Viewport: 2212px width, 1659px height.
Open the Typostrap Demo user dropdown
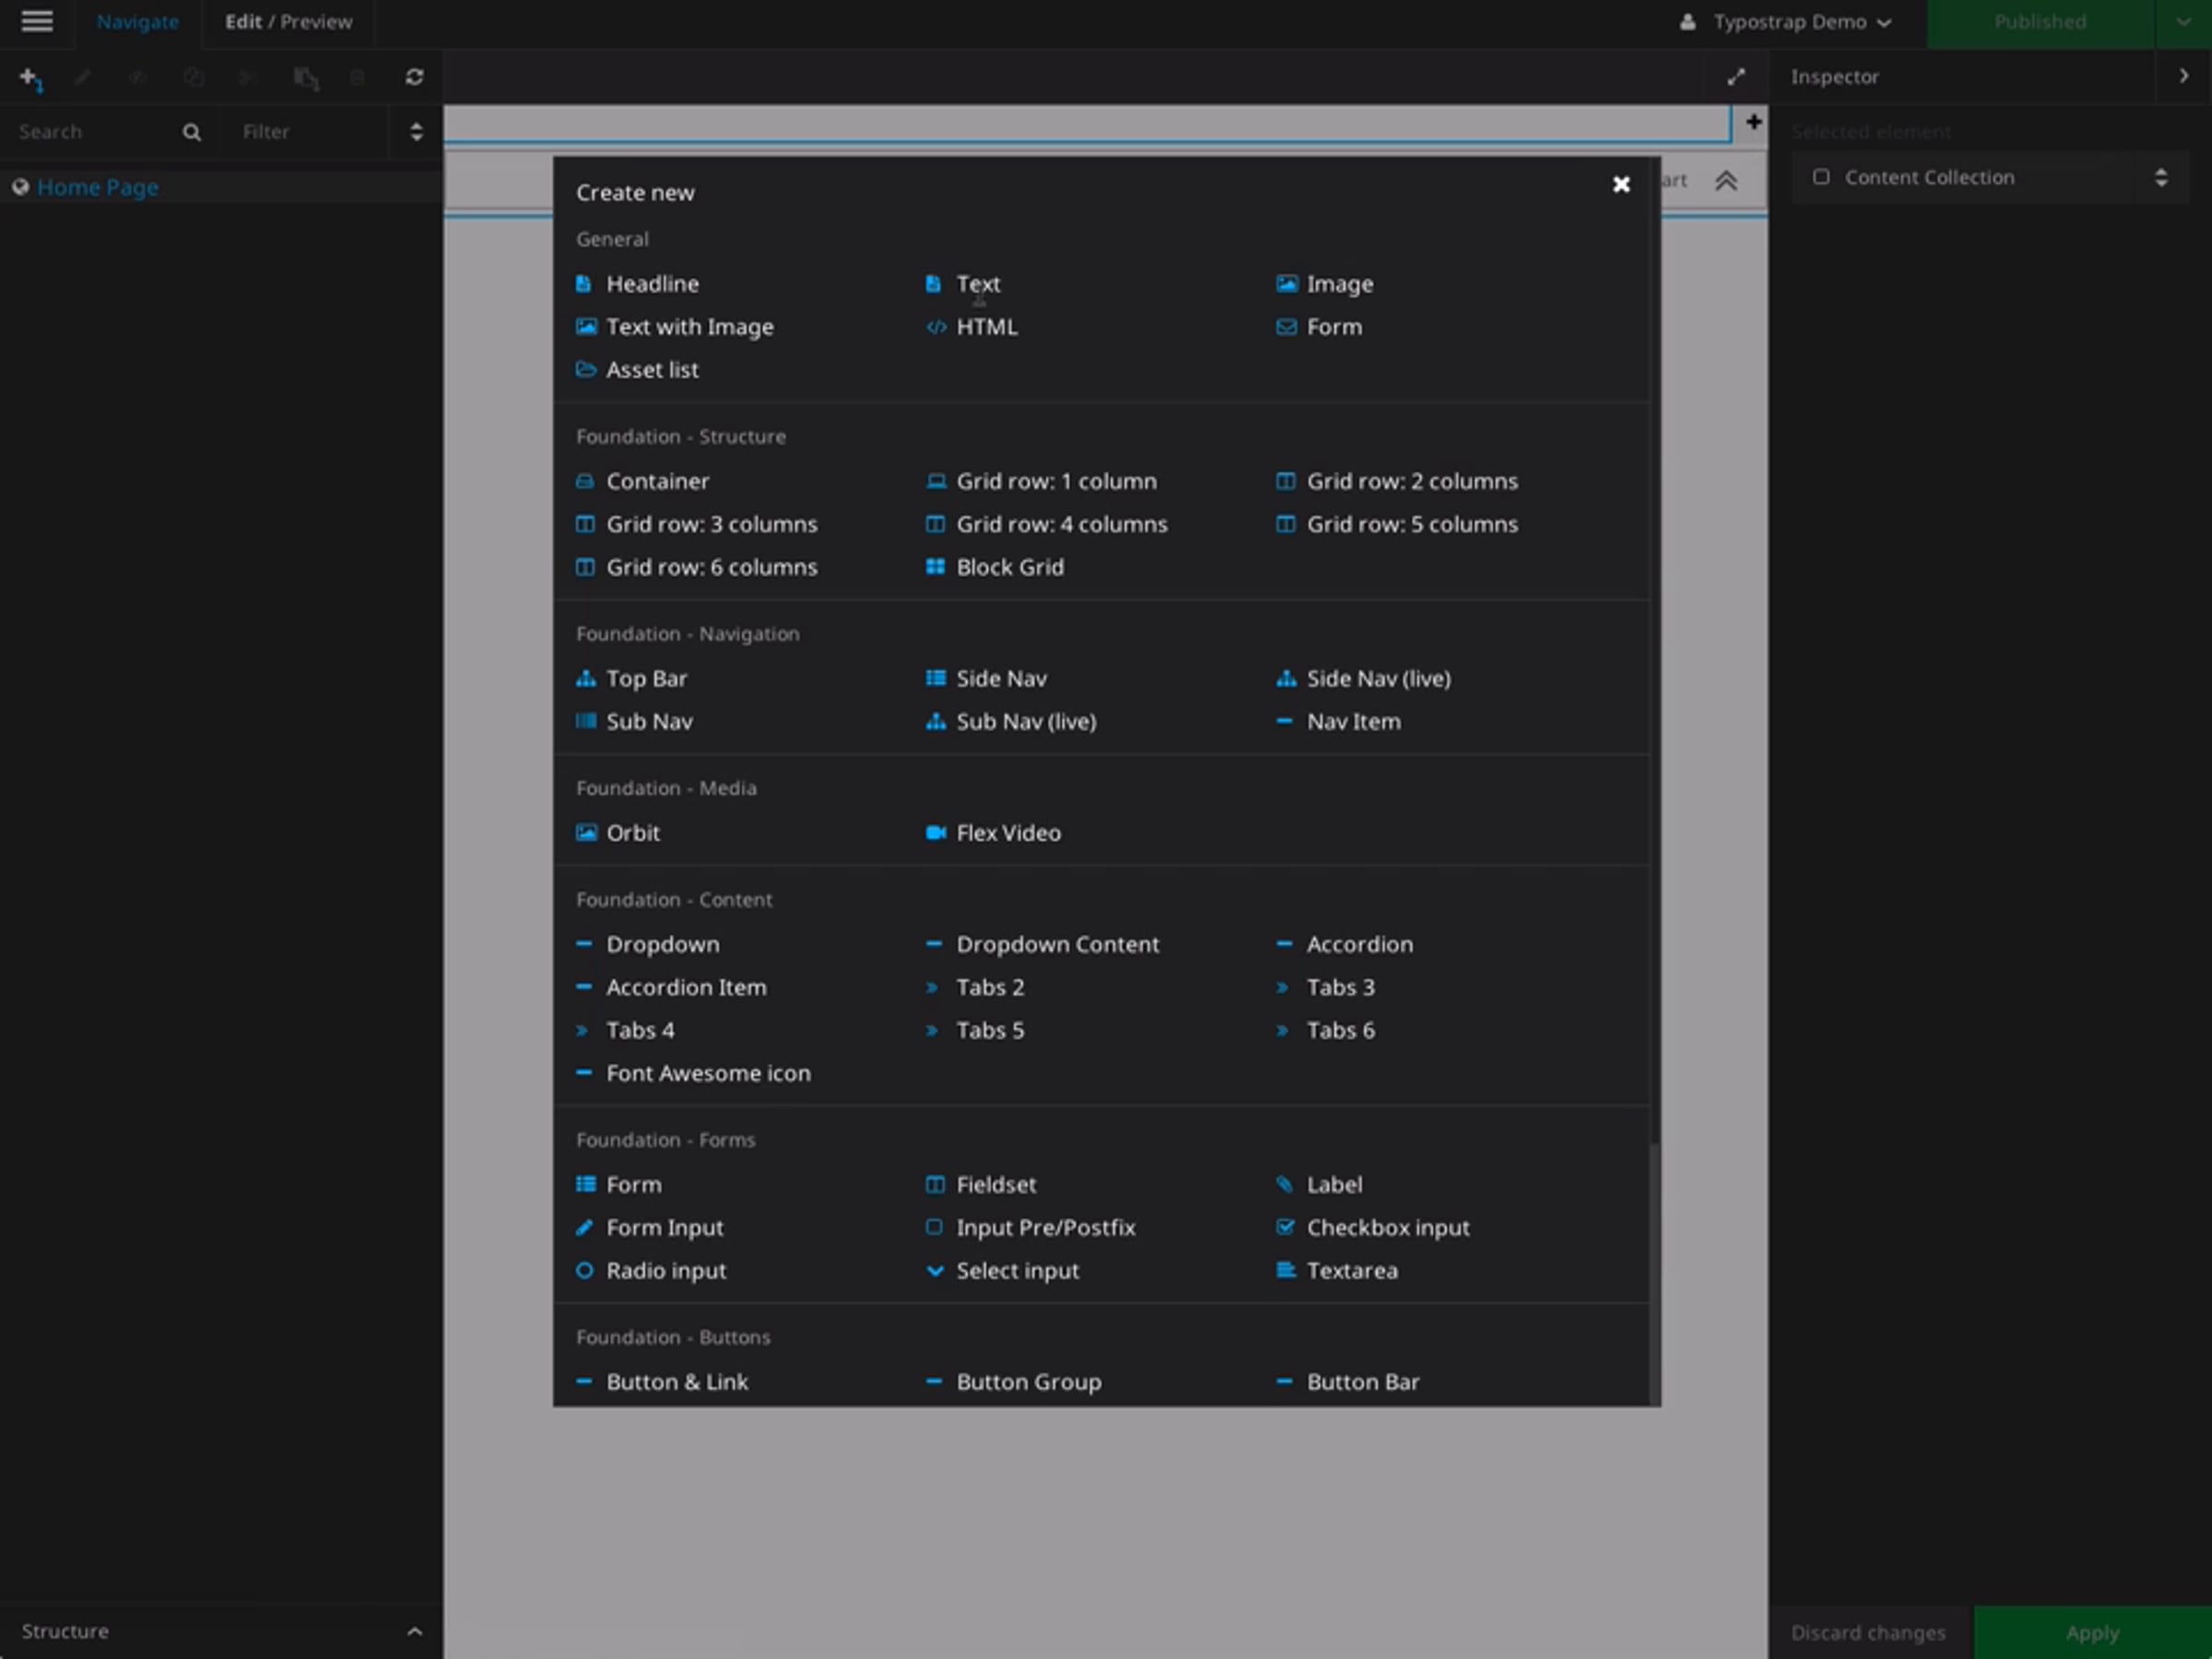pos(1788,22)
